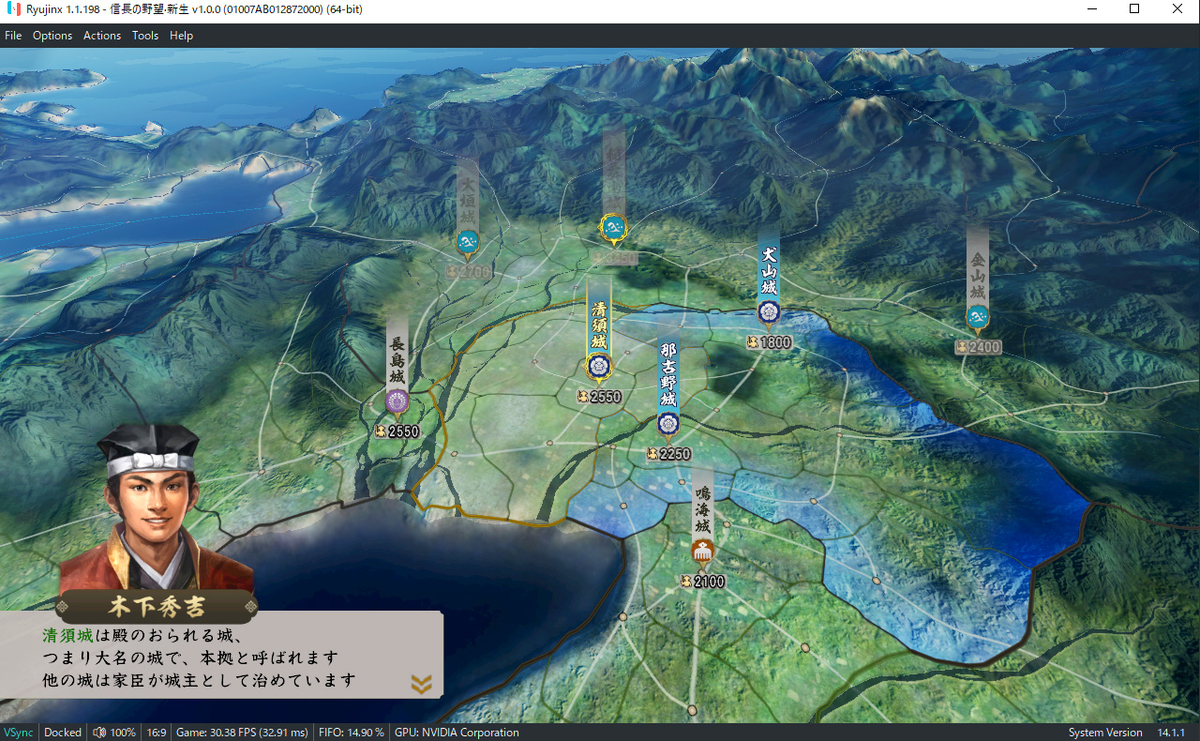Open the Actions menu
The height and width of the screenshot is (741, 1200).
102,35
